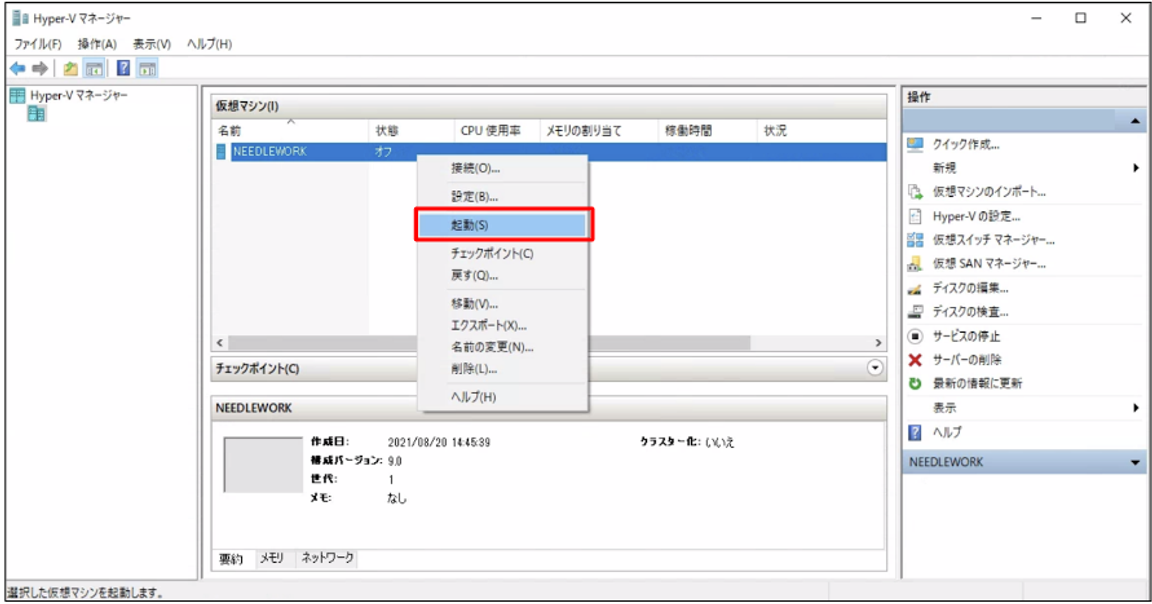Switch to the ネットワーク tab

click(x=327, y=558)
